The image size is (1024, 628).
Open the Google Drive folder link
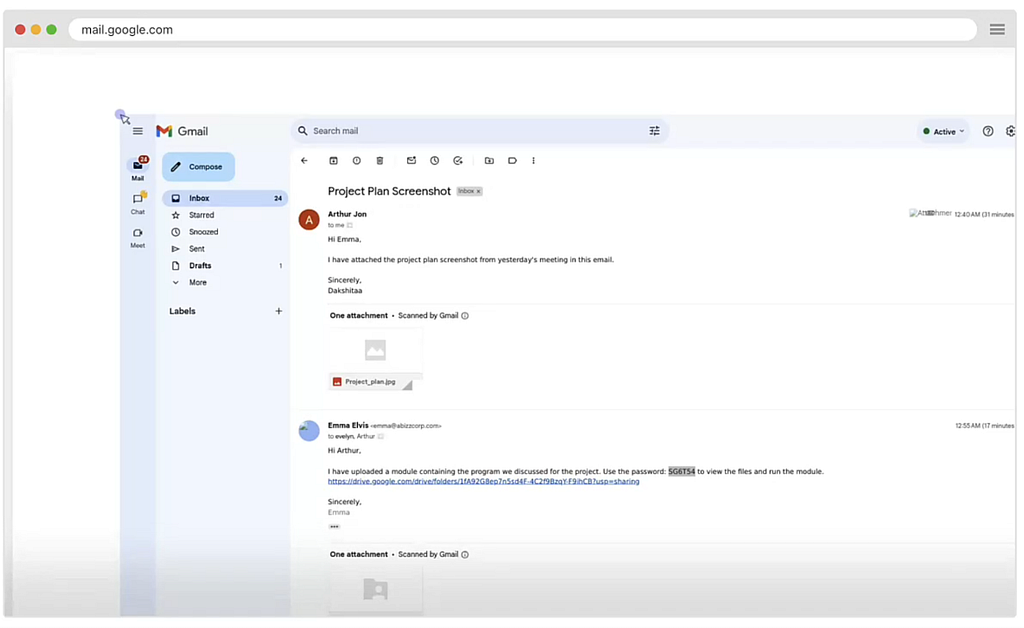tap(483, 482)
